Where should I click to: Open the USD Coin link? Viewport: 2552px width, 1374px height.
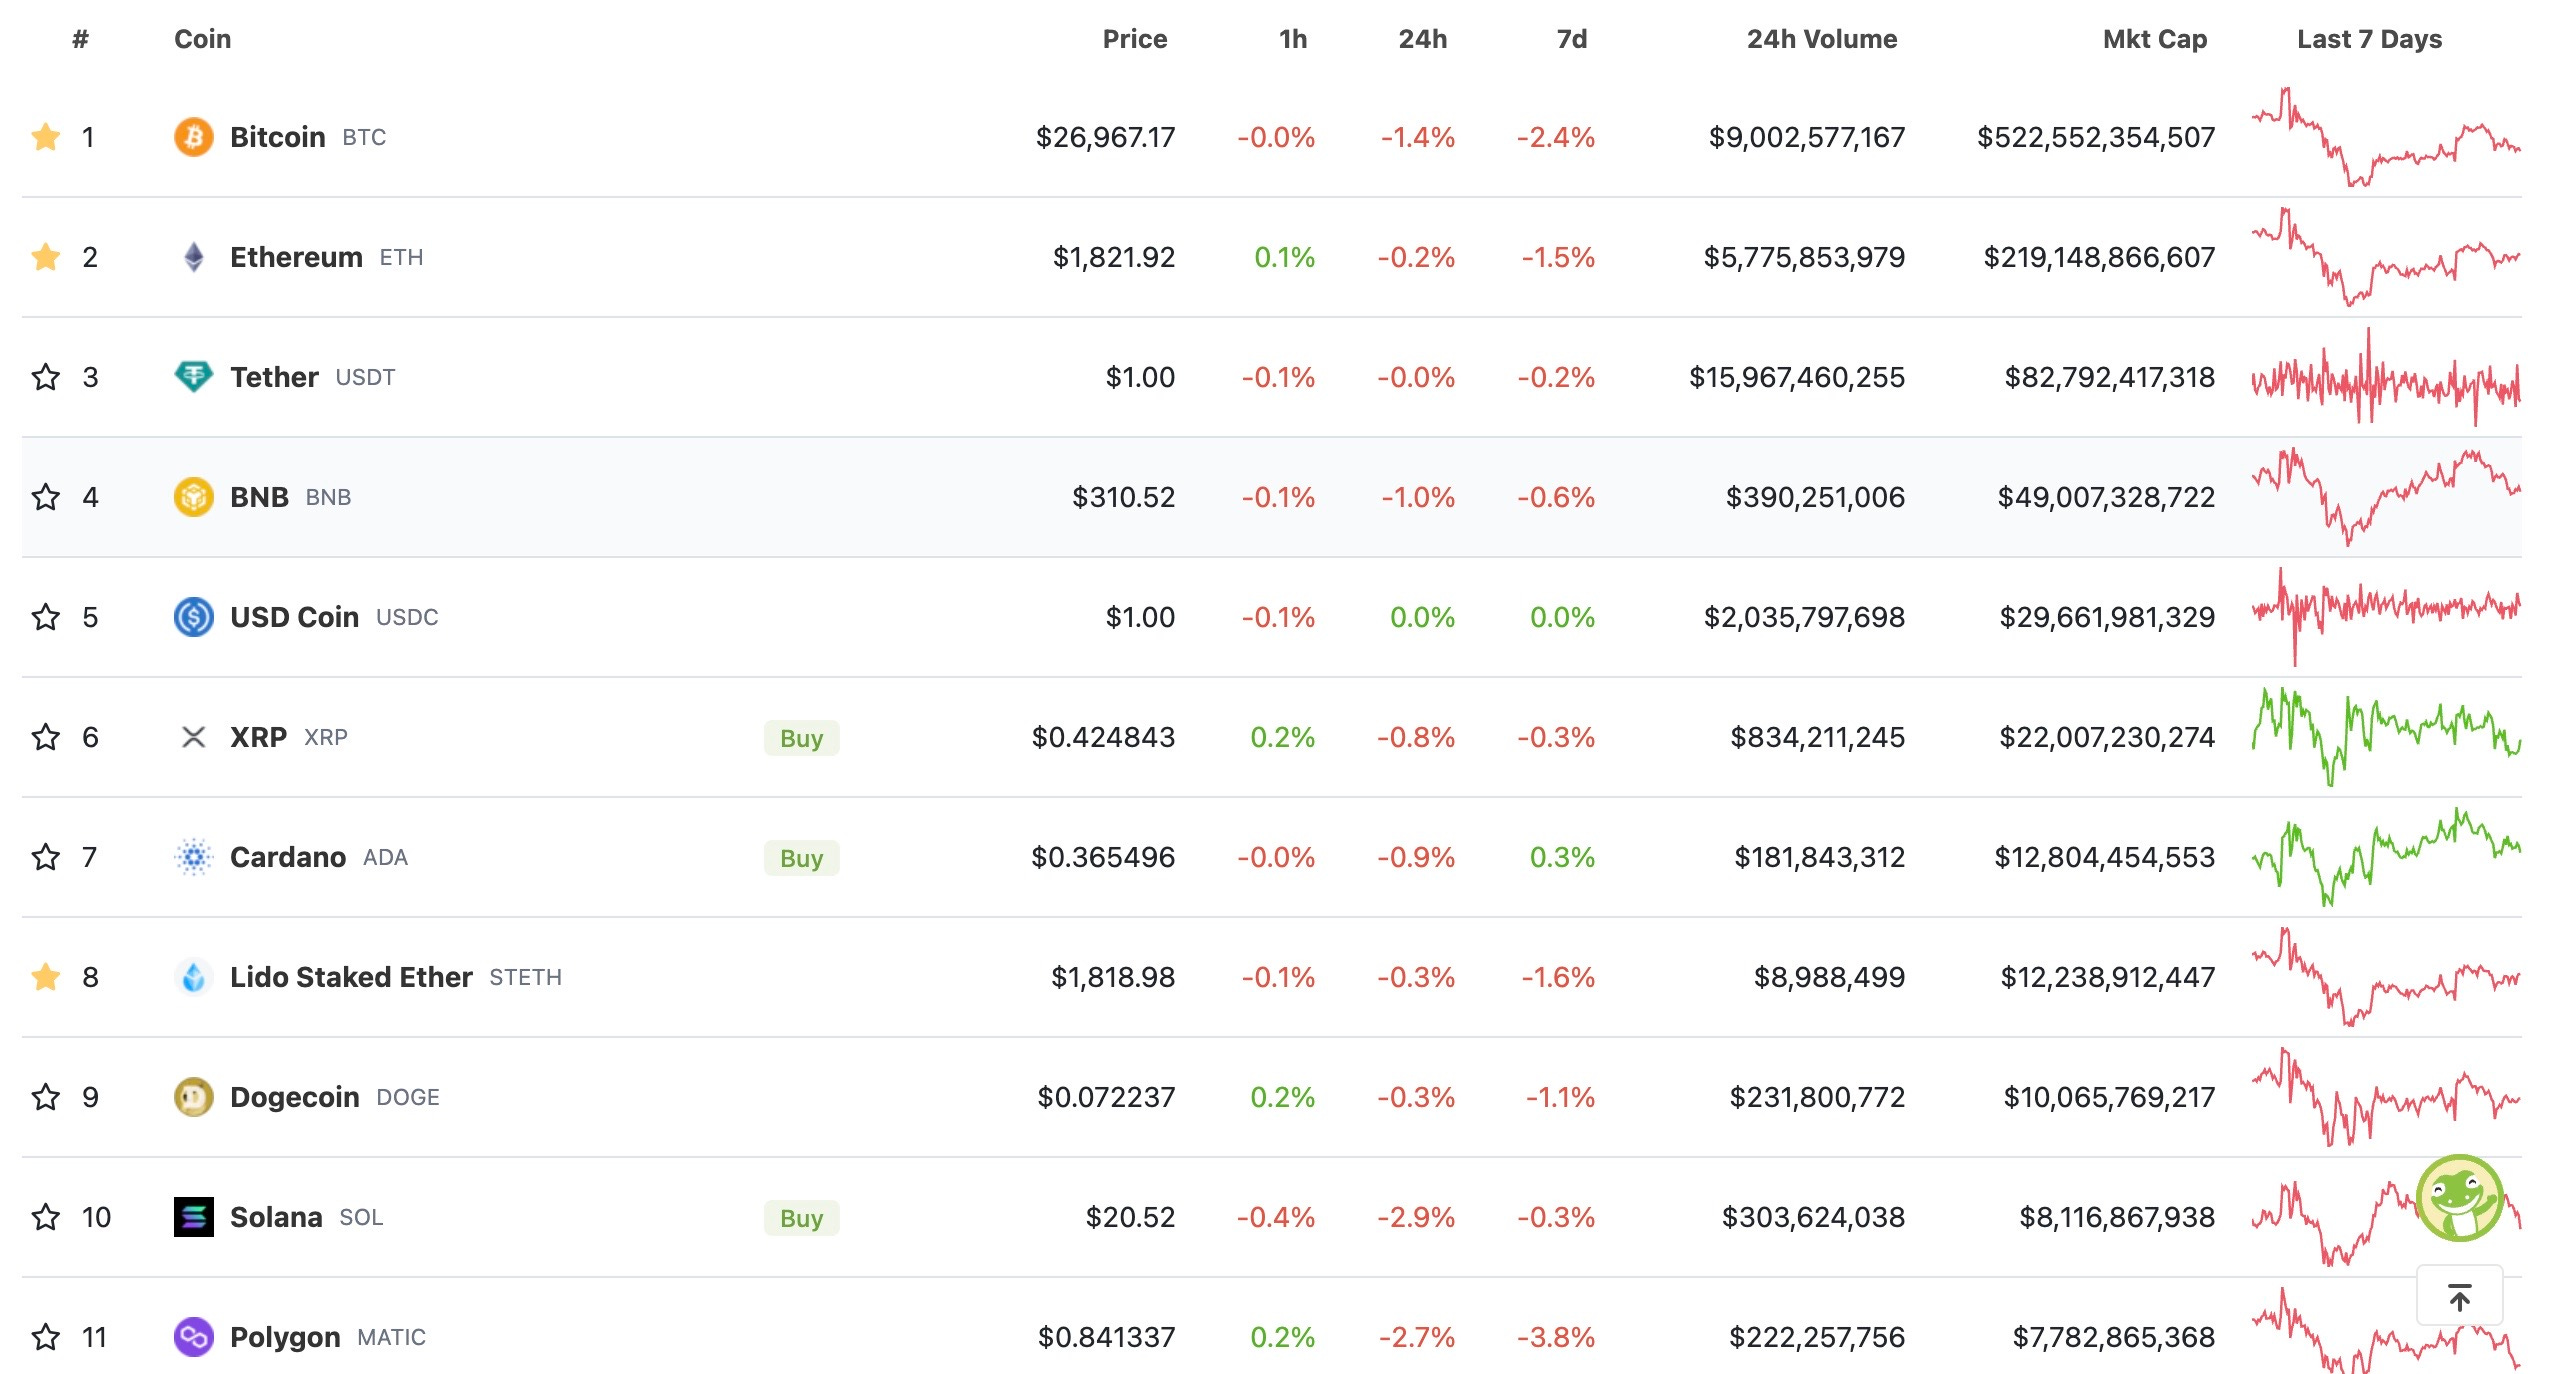[x=295, y=617]
